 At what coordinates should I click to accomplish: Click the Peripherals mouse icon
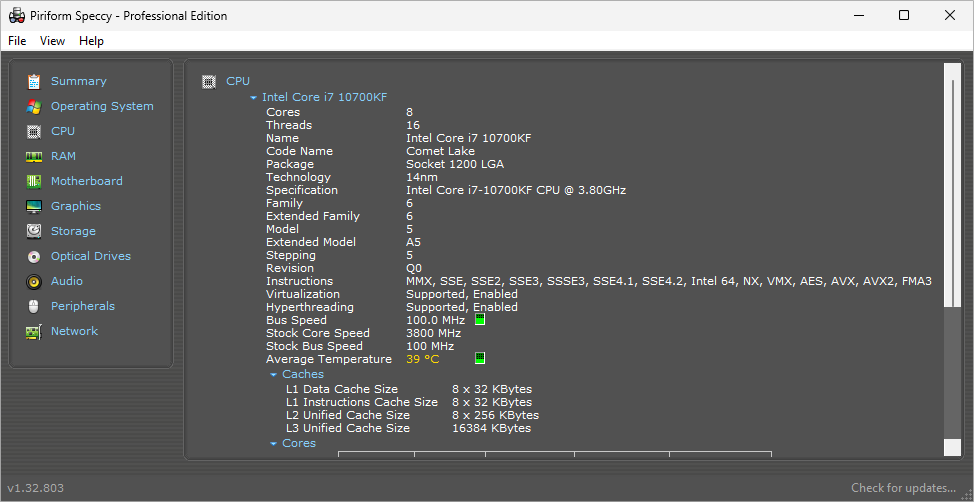pos(34,306)
